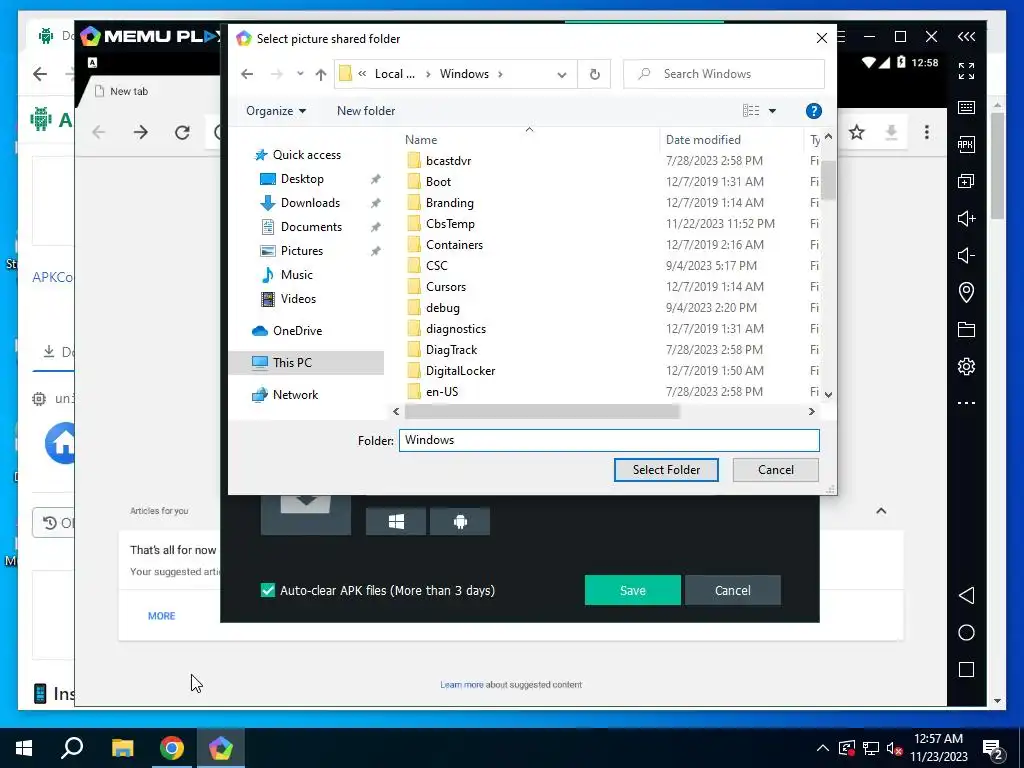Viewport: 1024px width, 768px height.
Task: Open File Explorer from the taskbar
Action: click(122, 748)
